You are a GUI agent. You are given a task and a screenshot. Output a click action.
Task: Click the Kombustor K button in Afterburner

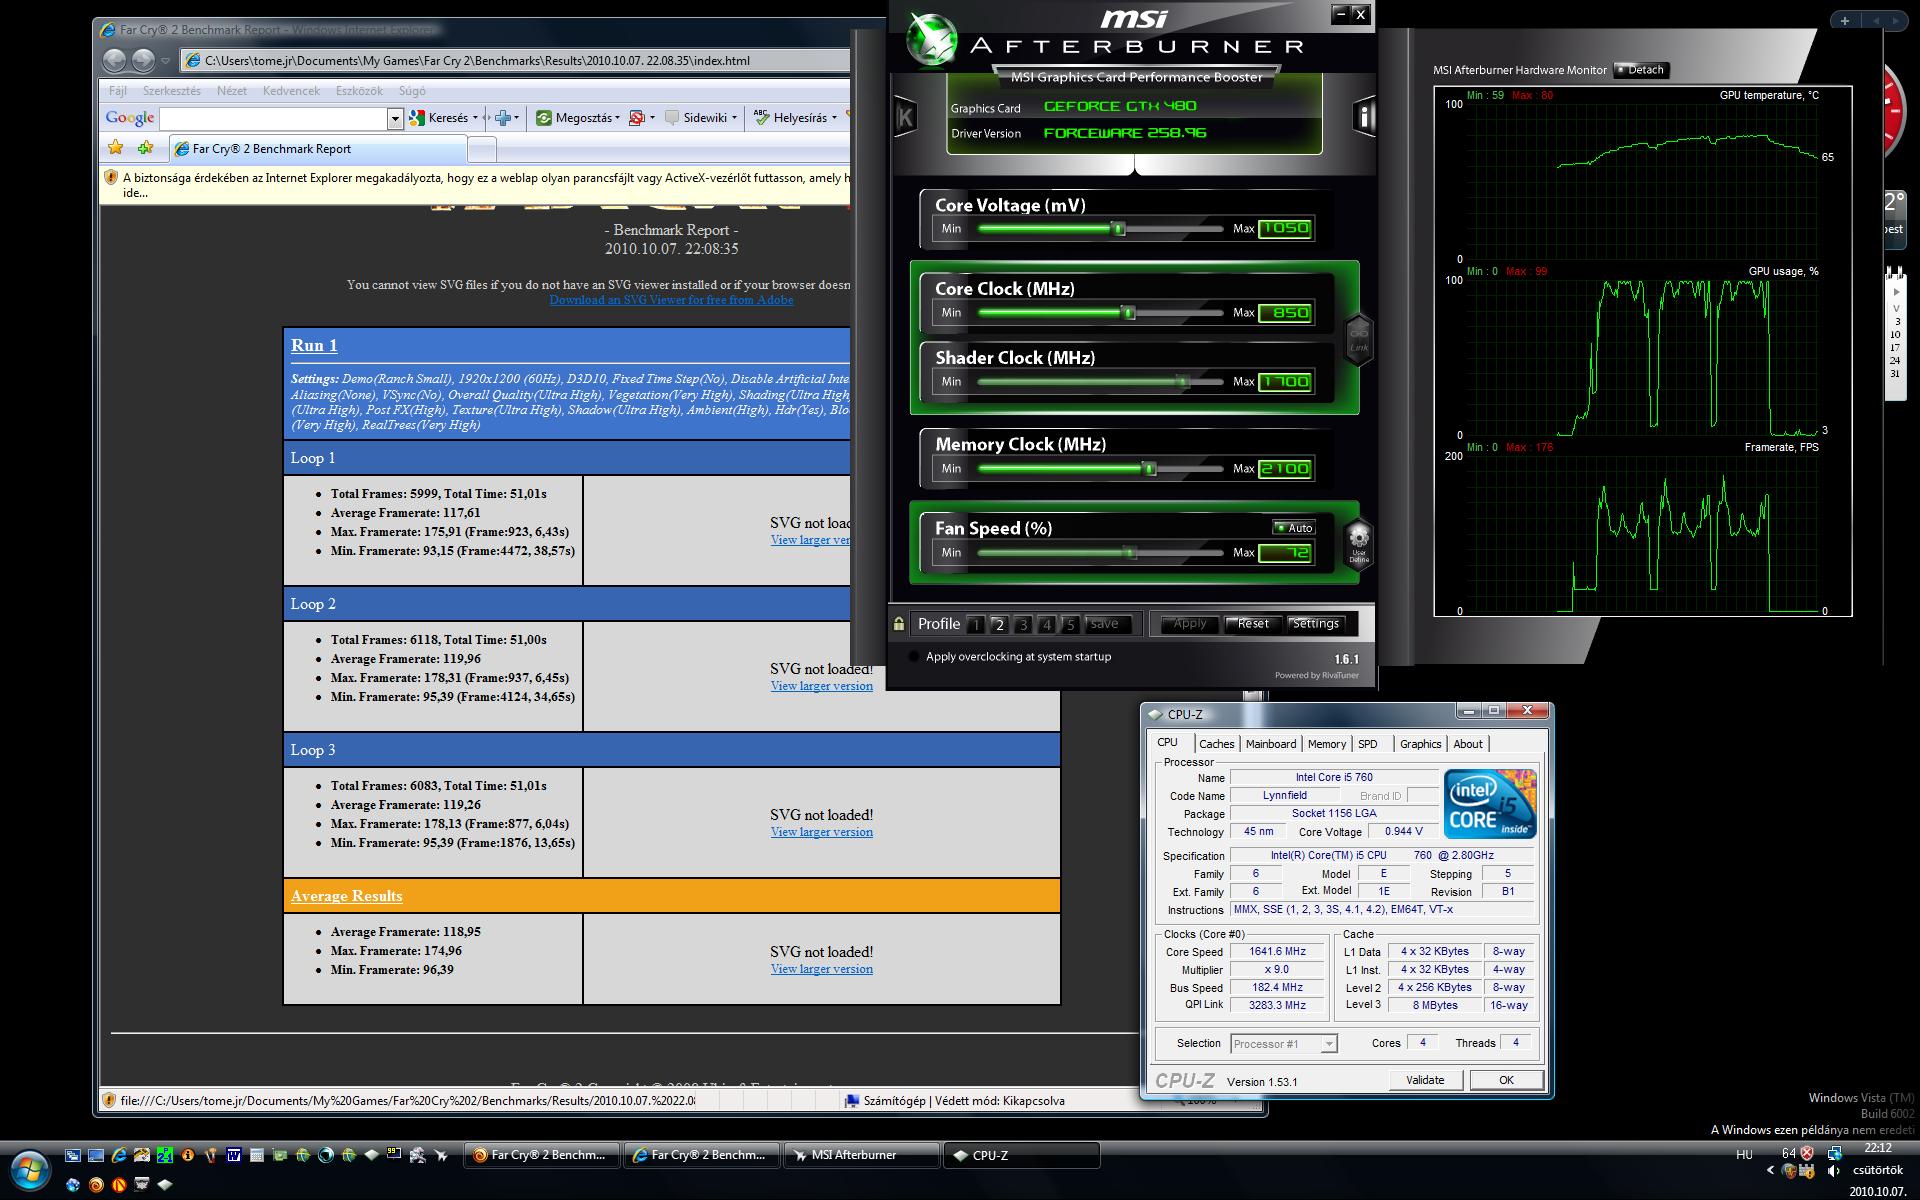coord(905,117)
